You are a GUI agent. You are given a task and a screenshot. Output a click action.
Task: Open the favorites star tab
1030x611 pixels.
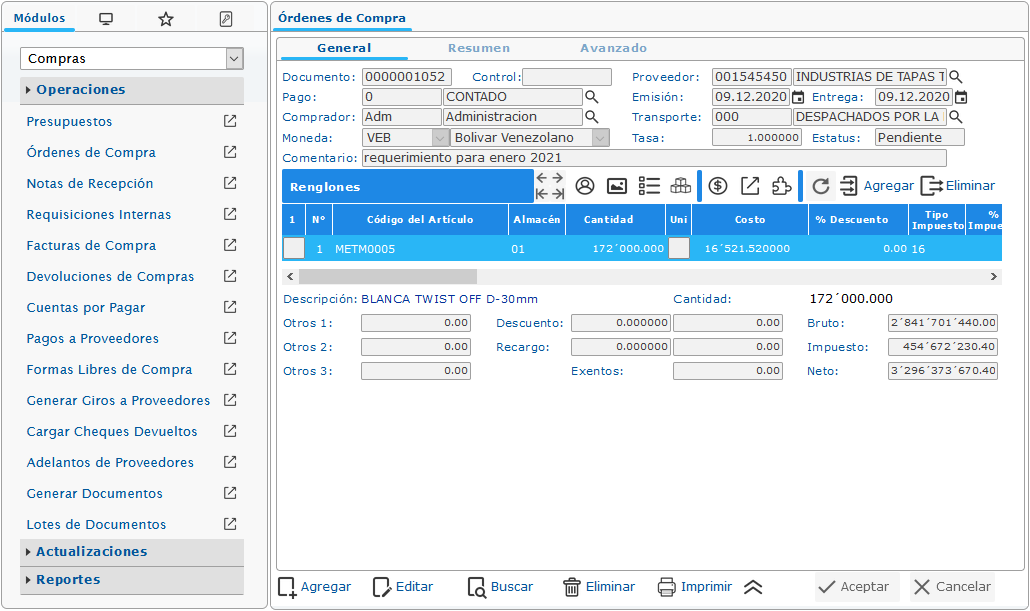[166, 19]
